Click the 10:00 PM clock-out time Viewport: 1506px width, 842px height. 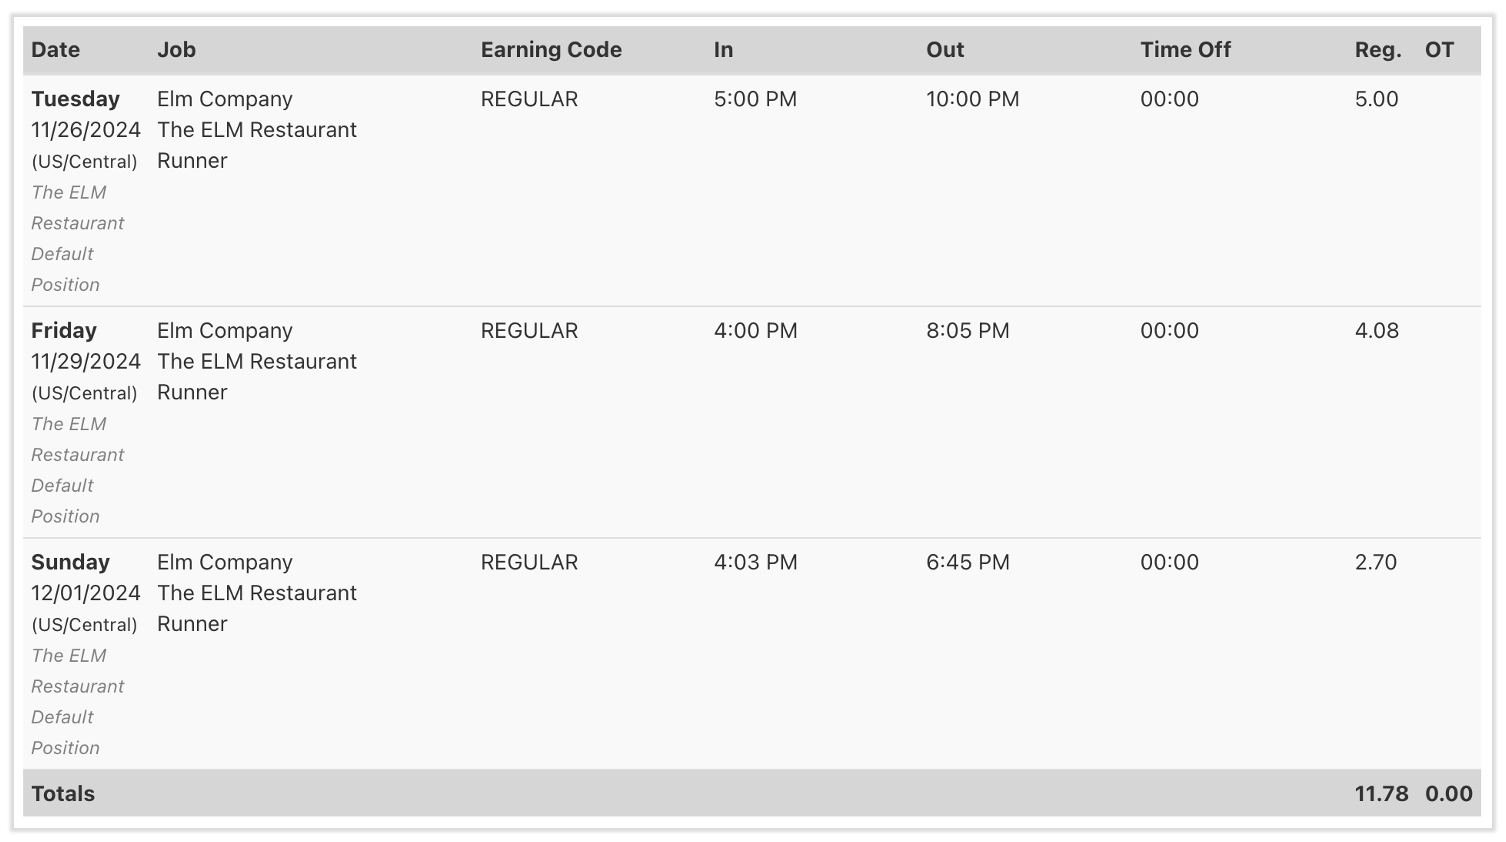(x=972, y=99)
